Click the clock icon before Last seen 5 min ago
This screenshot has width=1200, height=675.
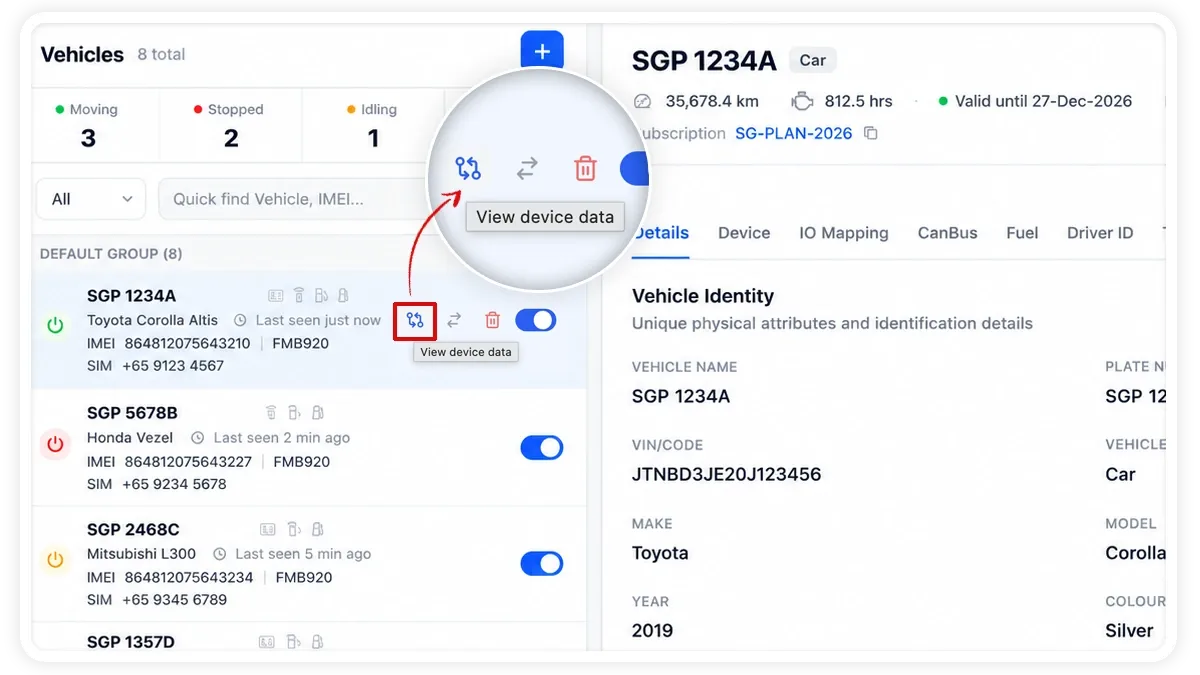click(x=219, y=554)
